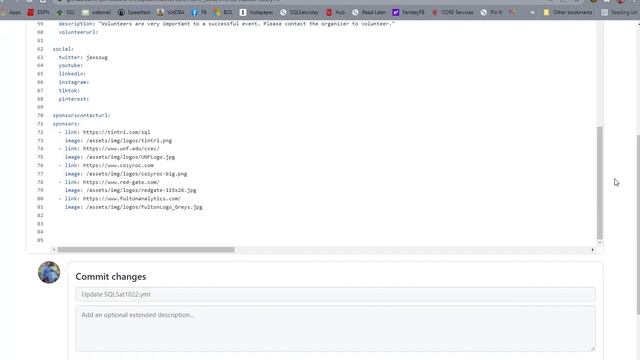This screenshot has width=640, height=360.
Task: Click the horizontal scrollbar right arrow
Action: 593,249
